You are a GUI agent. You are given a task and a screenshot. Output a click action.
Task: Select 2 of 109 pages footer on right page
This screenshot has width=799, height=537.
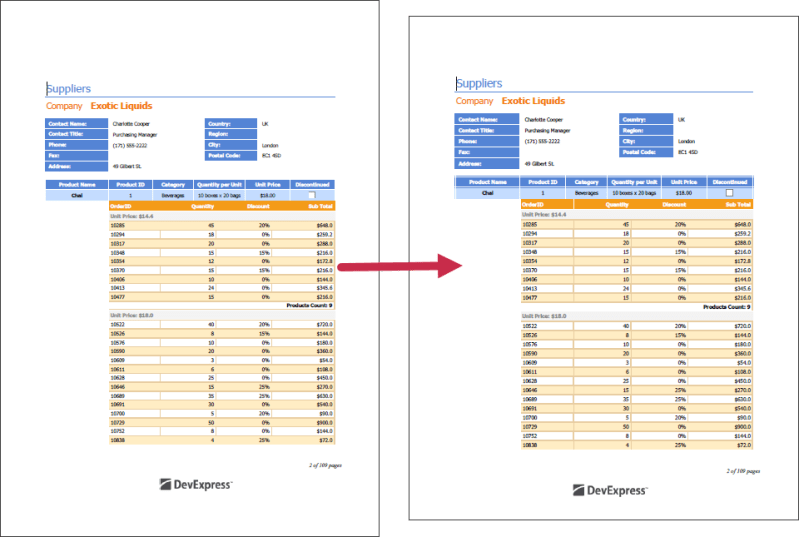coord(743,471)
